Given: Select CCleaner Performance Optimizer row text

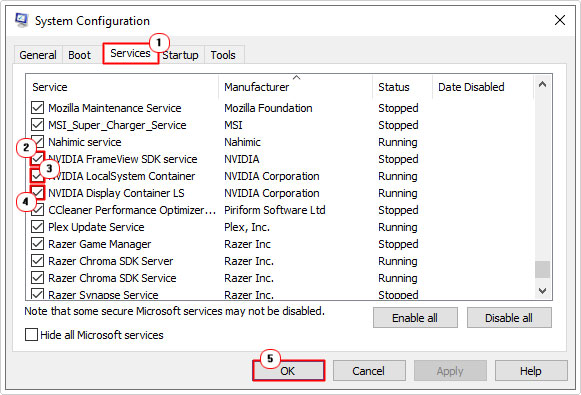Looking at the screenshot, I should tap(132, 210).
